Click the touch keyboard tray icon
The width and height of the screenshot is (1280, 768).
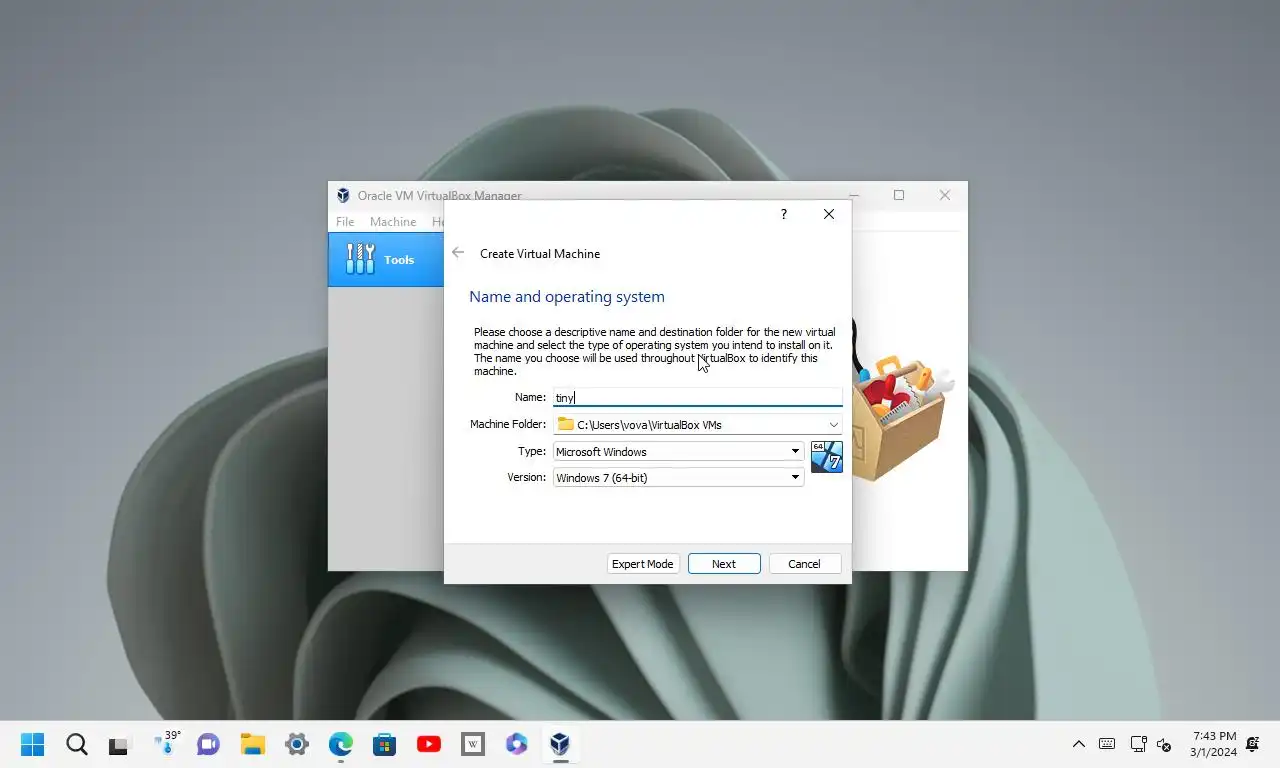(x=1107, y=744)
